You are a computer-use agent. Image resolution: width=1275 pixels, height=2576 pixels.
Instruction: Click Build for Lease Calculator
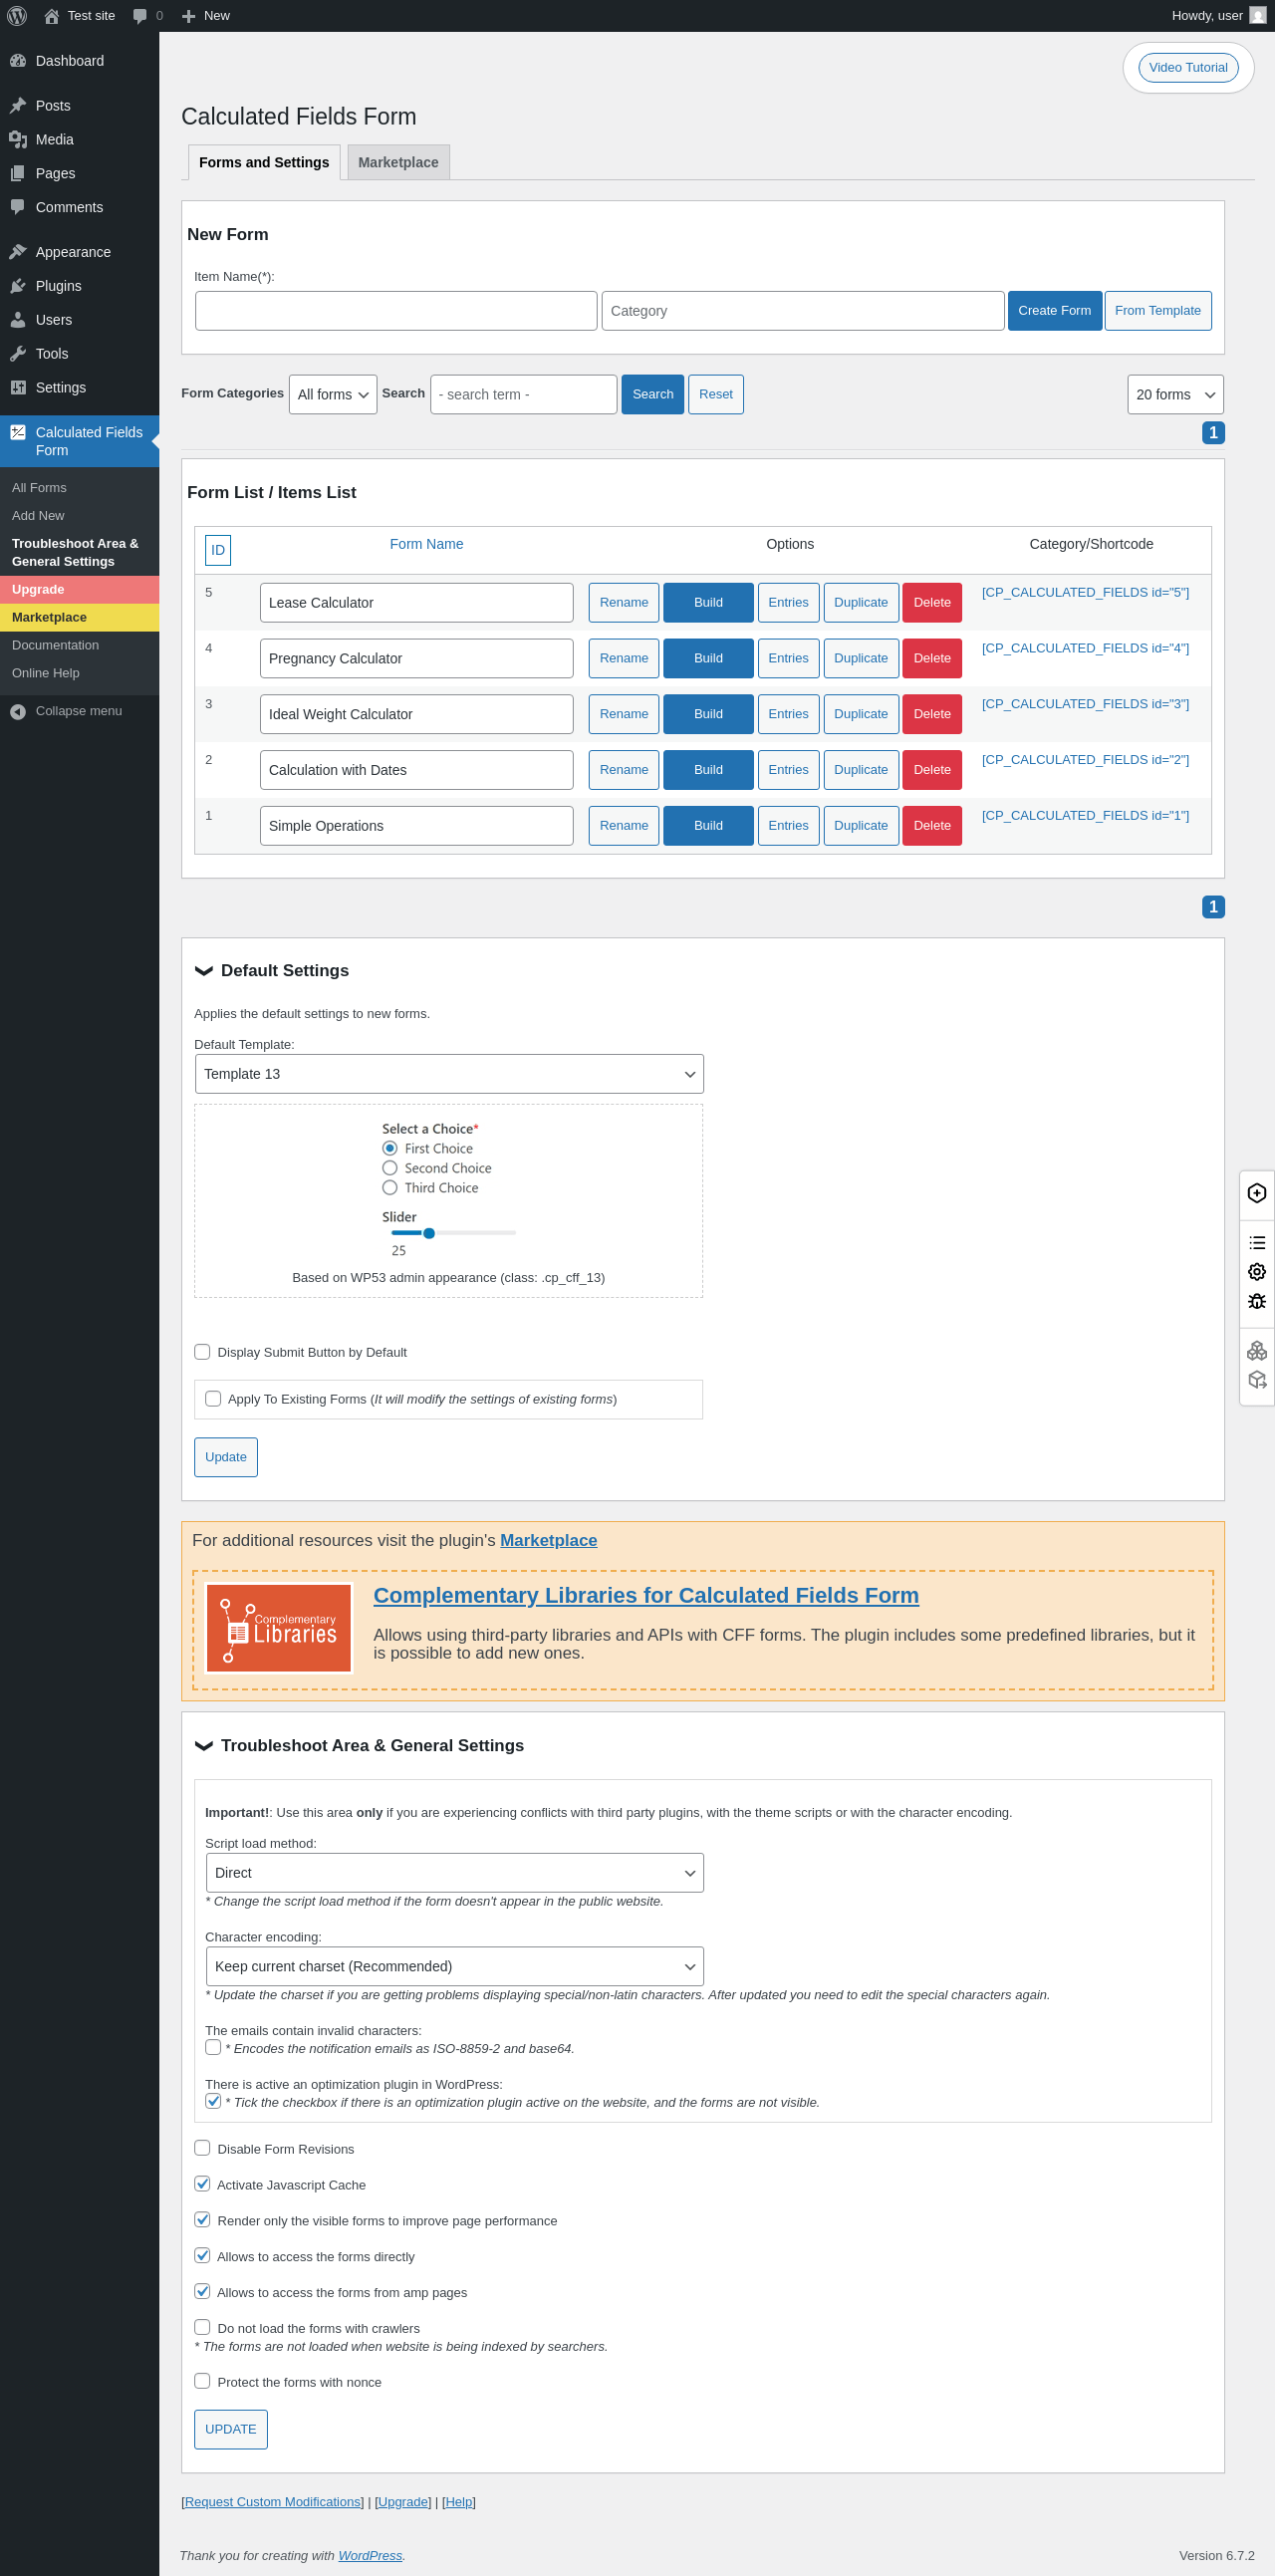pos(708,603)
